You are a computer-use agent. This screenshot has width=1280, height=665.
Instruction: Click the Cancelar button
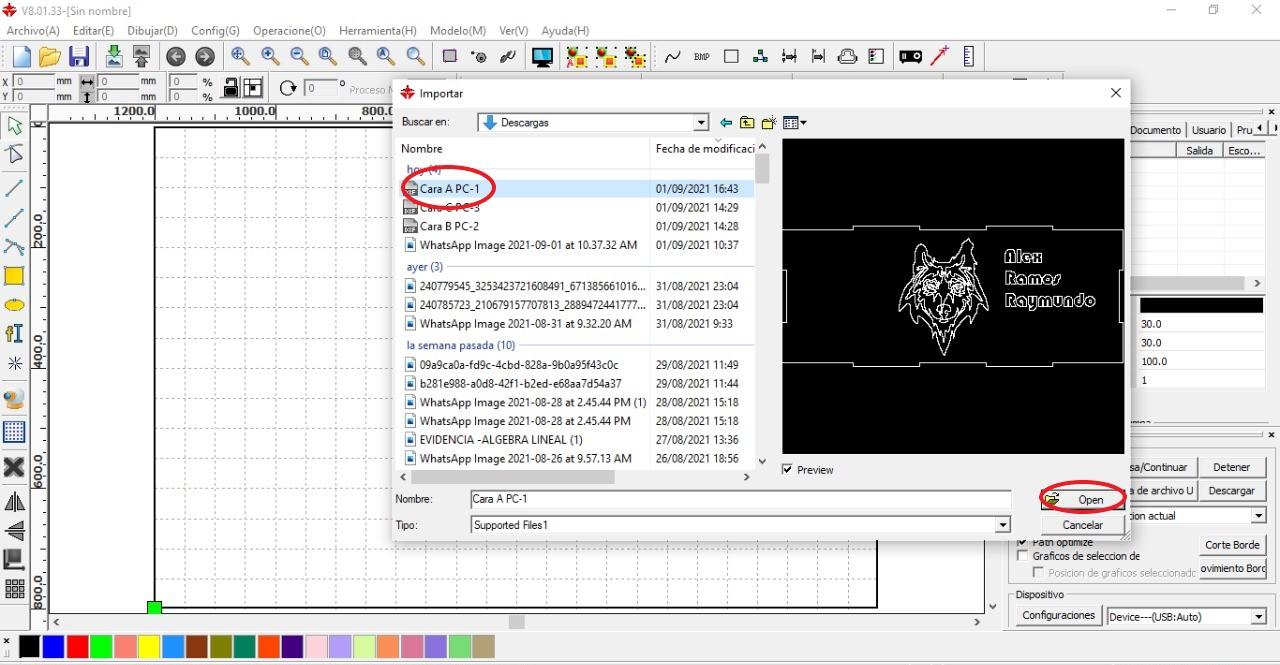tap(1082, 525)
